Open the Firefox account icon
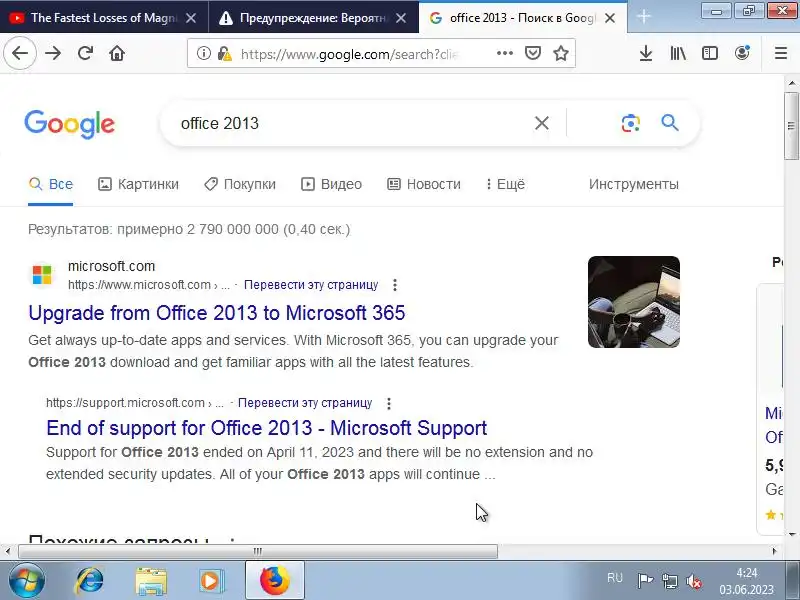The image size is (800, 600). click(x=742, y=53)
